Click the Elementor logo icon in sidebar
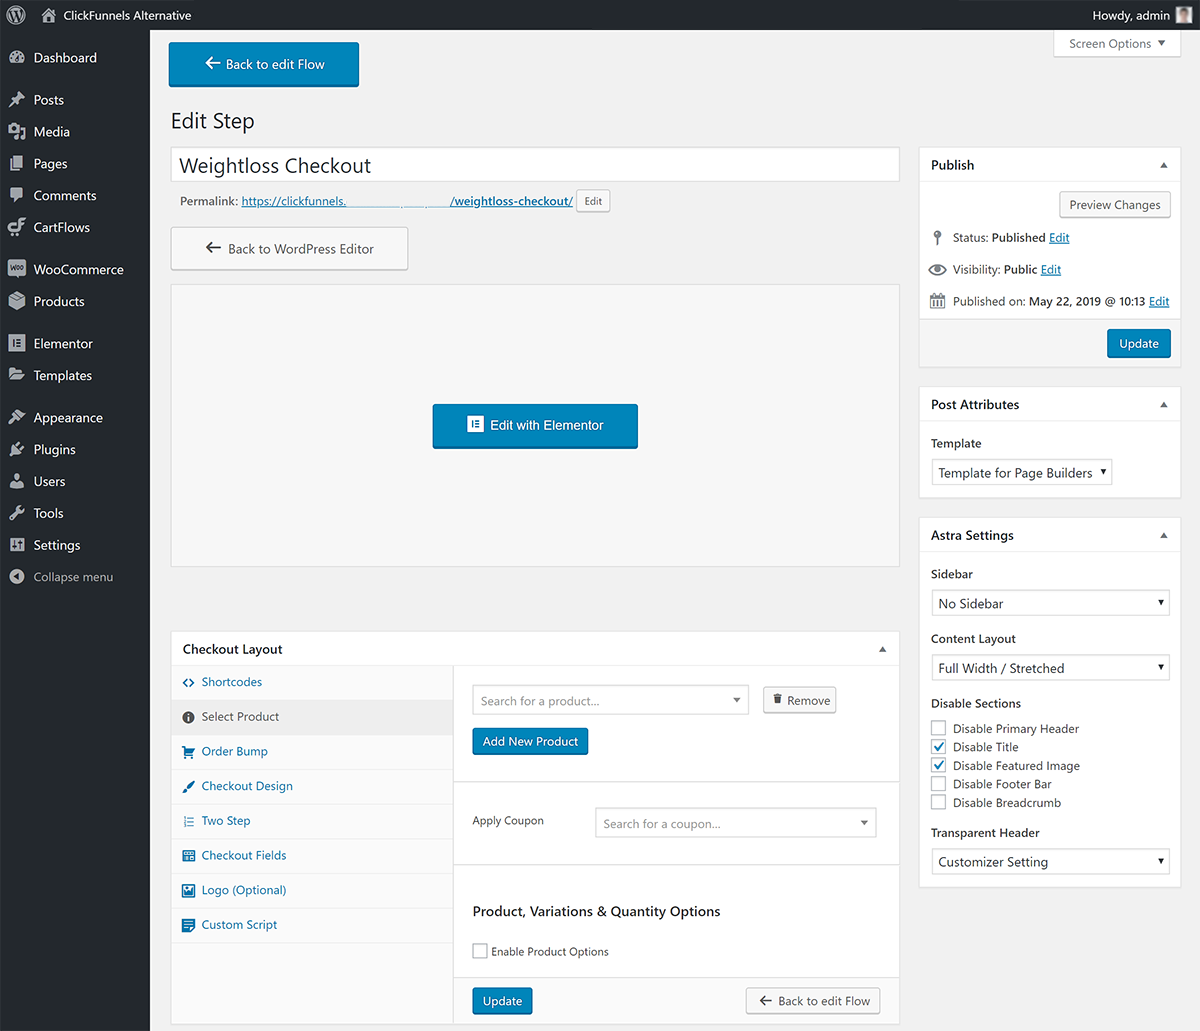Viewport: 1200px width, 1031px height. pyautogui.click(x=17, y=344)
